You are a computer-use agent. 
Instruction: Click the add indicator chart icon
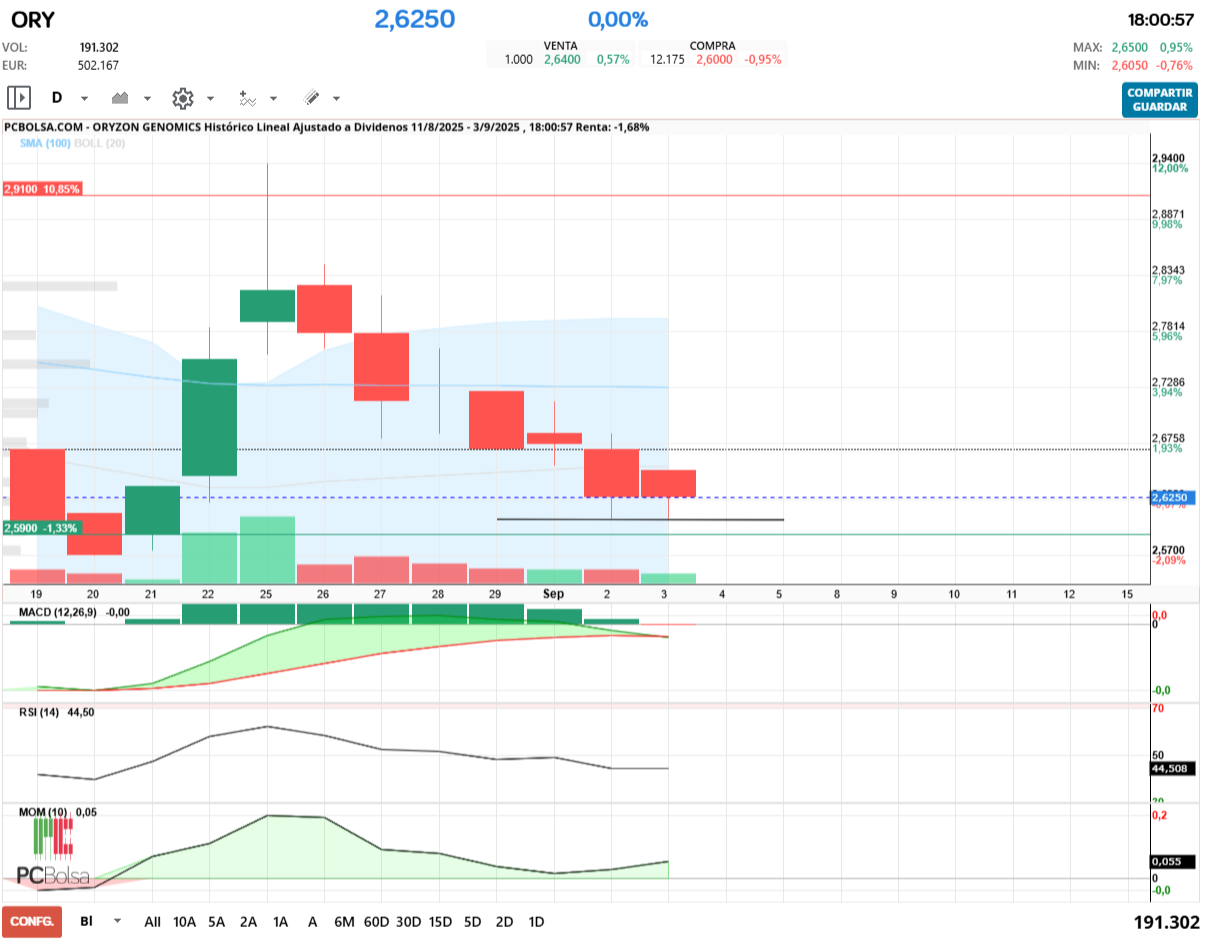click(x=247, y=98)
